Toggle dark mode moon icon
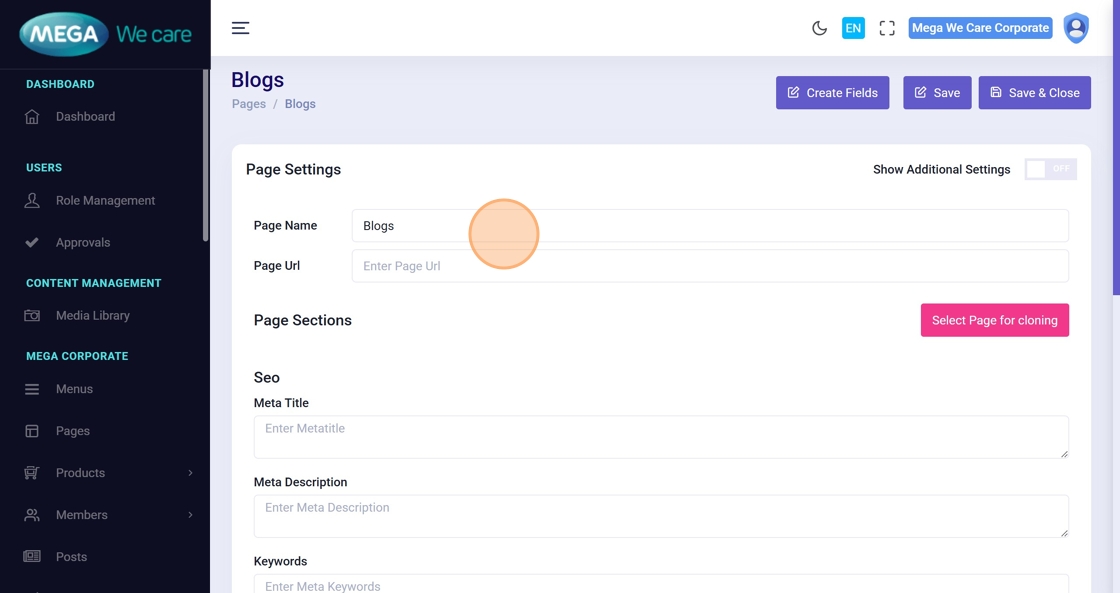 tap(819, 28)
